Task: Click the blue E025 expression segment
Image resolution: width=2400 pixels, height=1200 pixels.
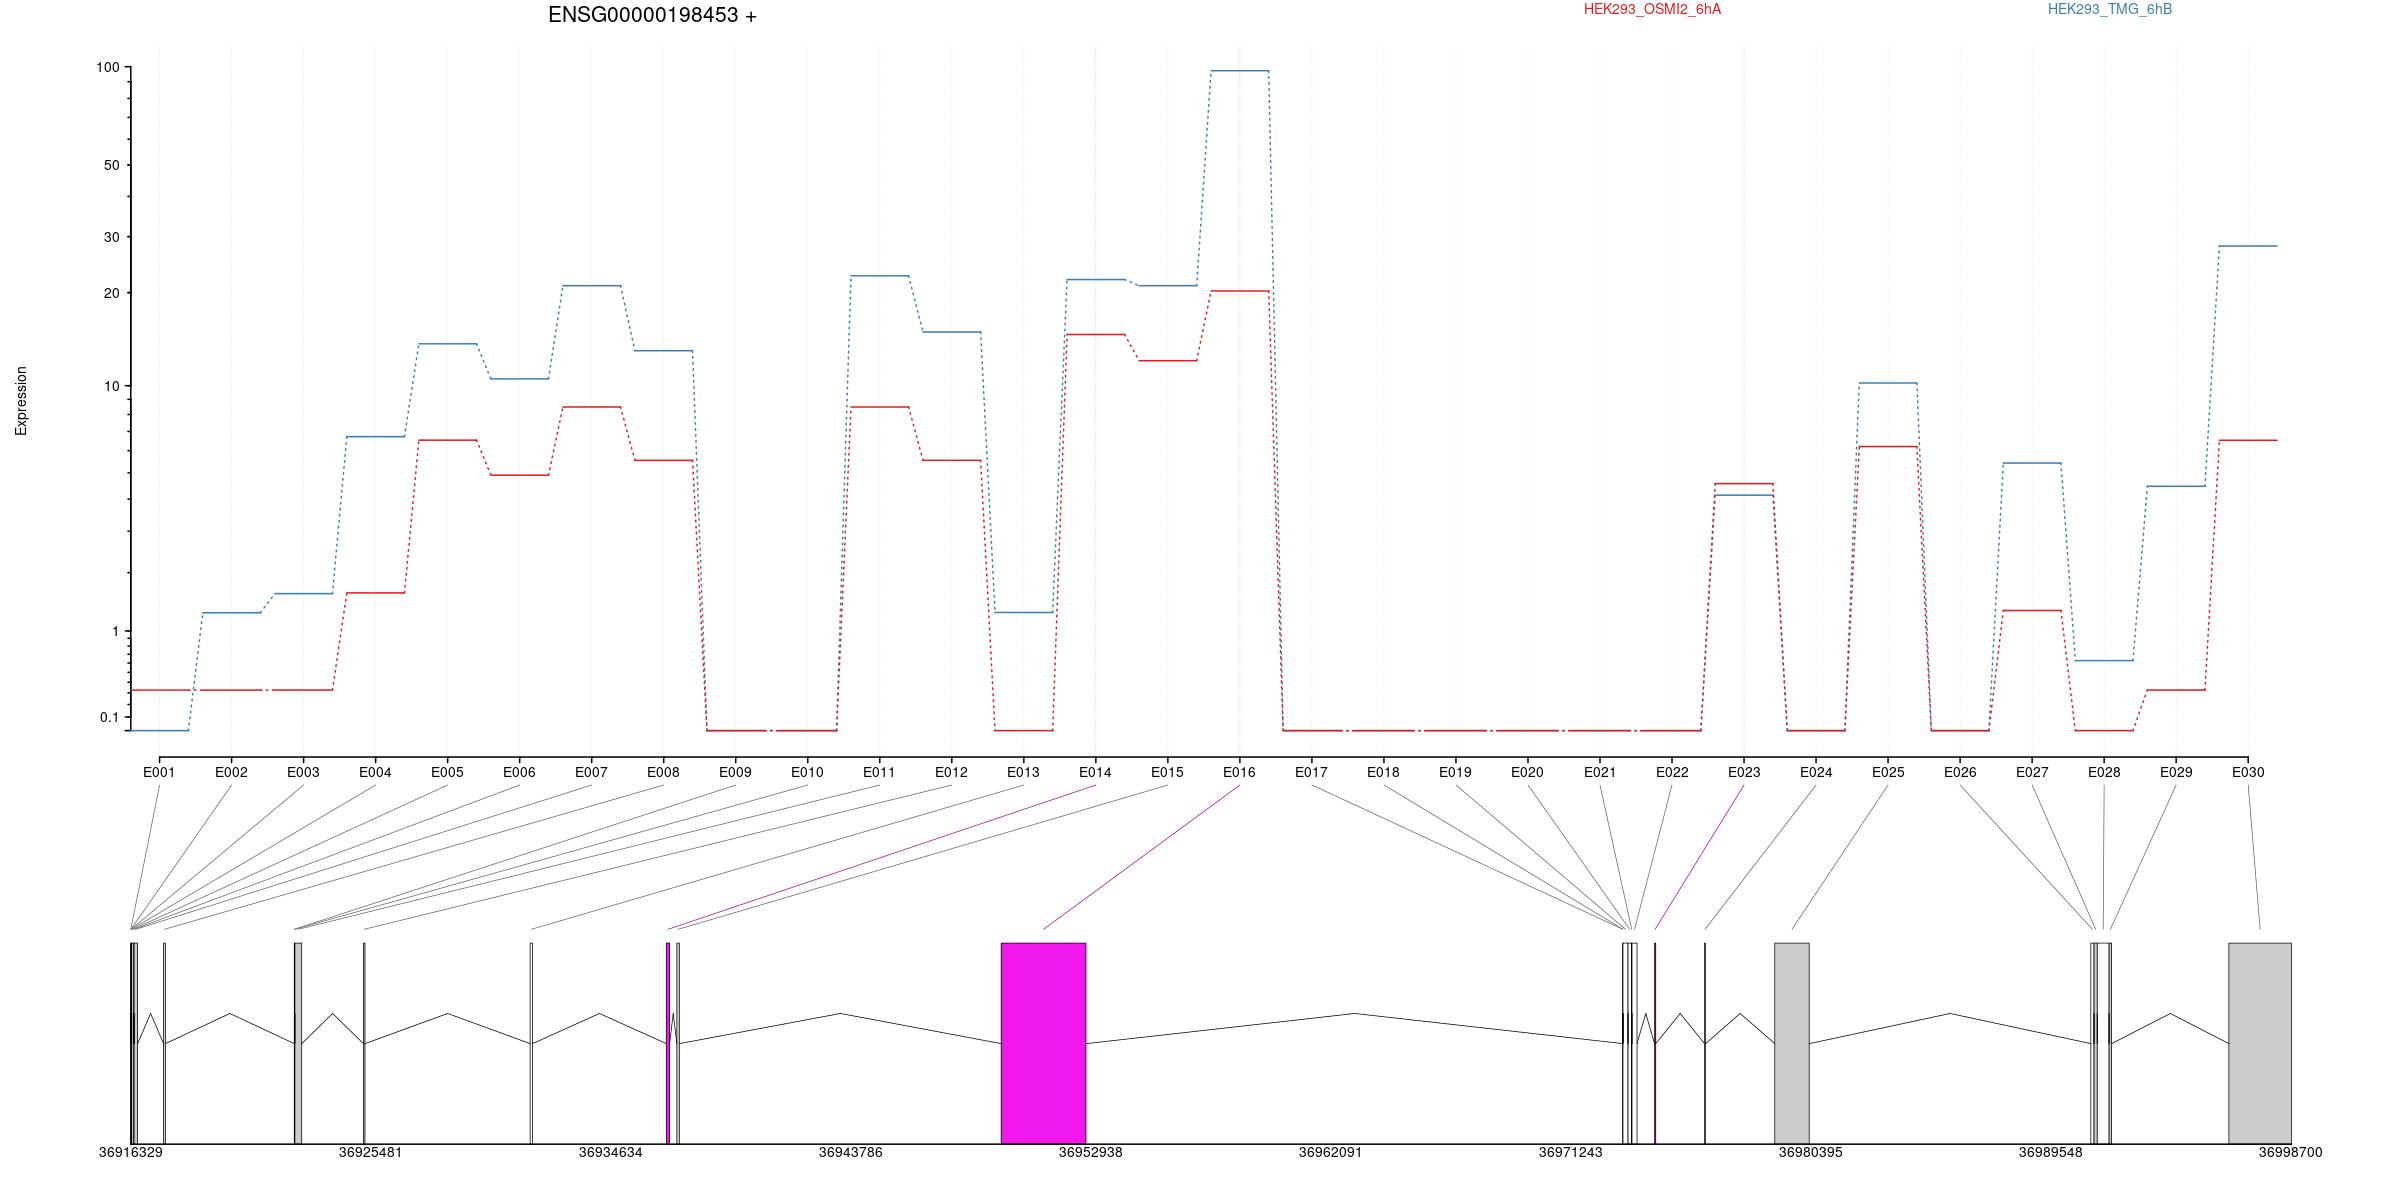Action: coord(1888,383)
